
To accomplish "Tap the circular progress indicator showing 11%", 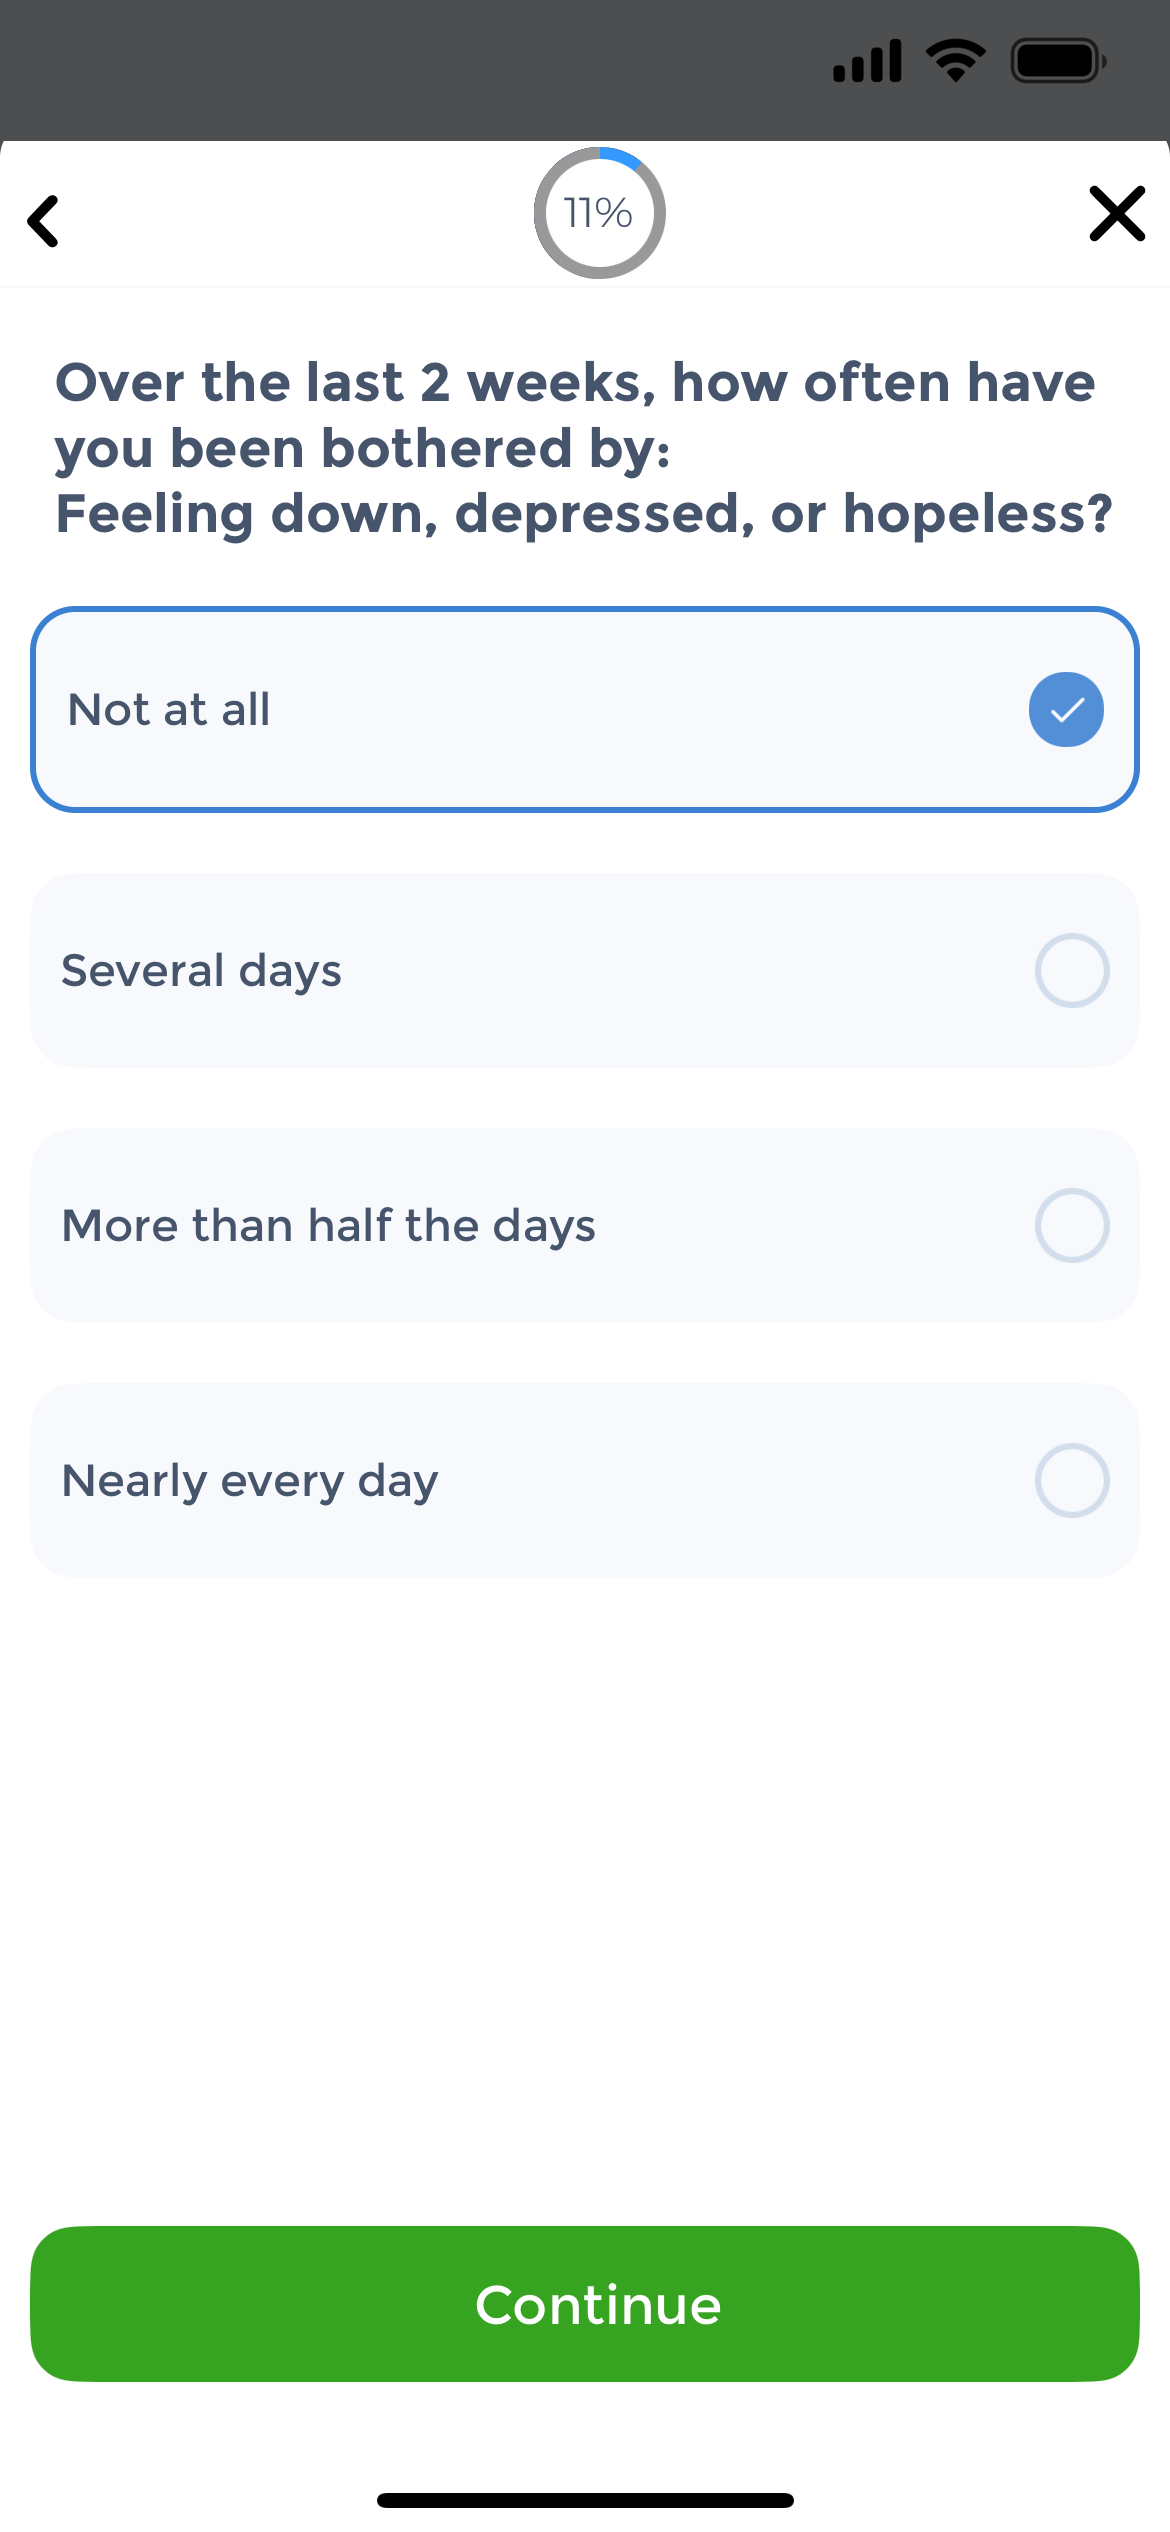I will point(598,213).
